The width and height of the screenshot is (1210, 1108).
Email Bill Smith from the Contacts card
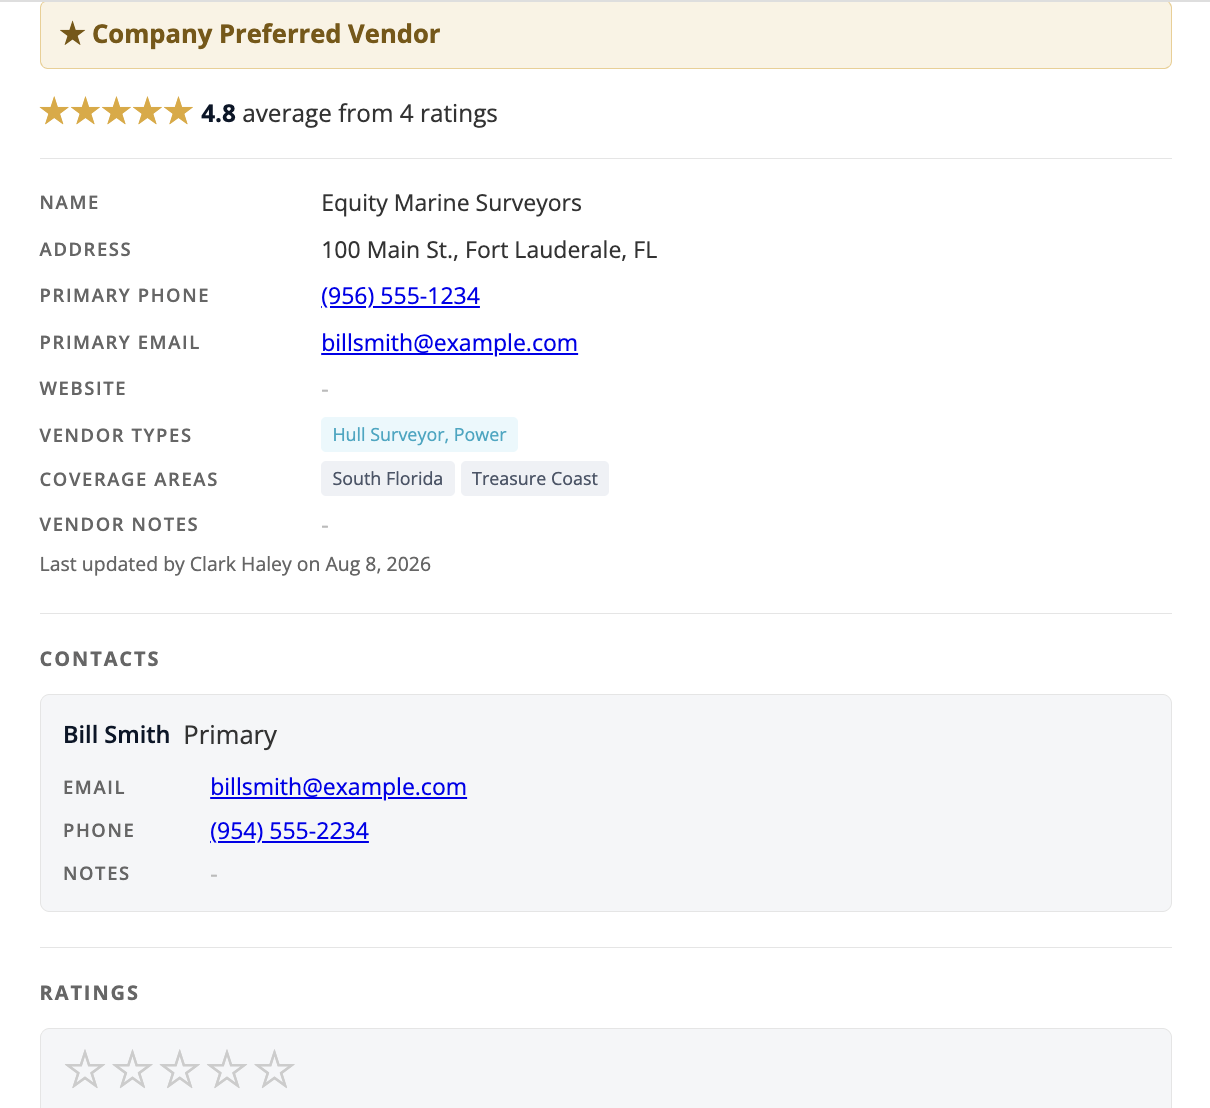tap(338, 787)
